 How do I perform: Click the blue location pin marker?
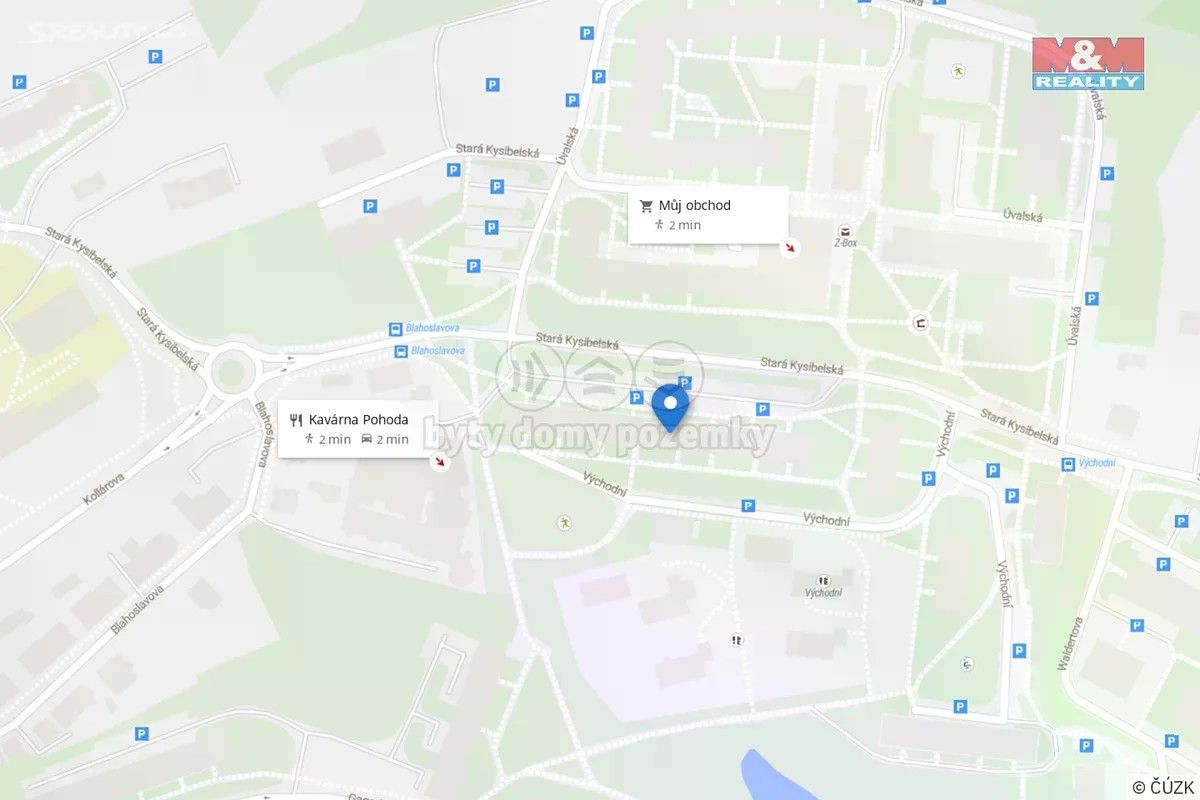[670, 406]
